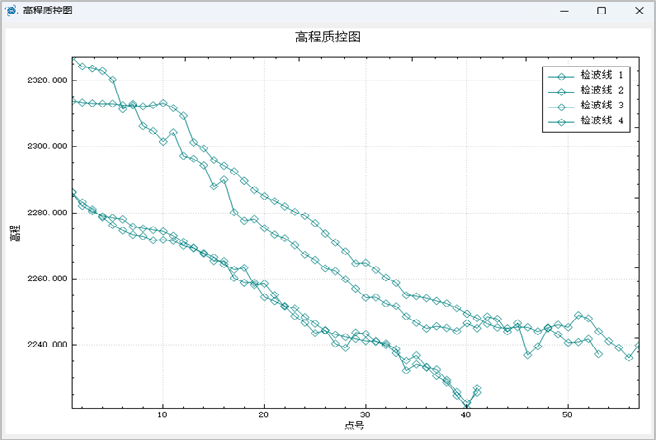The width and height of the screenshot is (656, 440).
Task: Click the 50 tick label on x-axis
Action: [567, 414]
